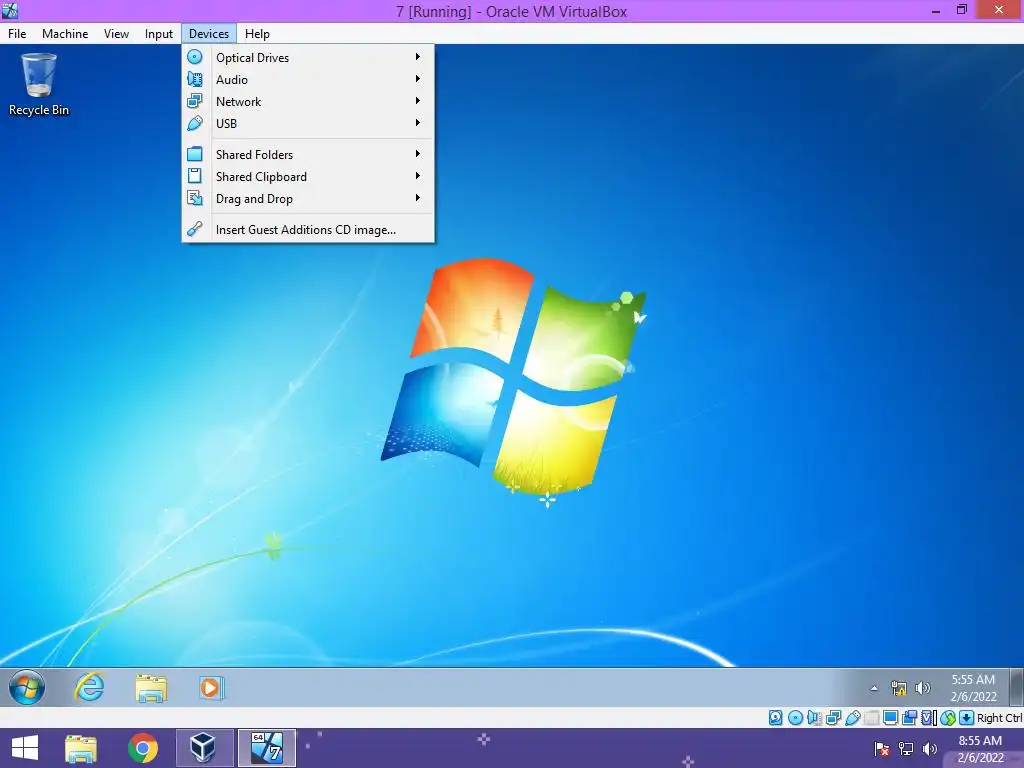The image size is (1024, 768).
Task: Expand the USB submenu arrow
Action: [418, 123]
